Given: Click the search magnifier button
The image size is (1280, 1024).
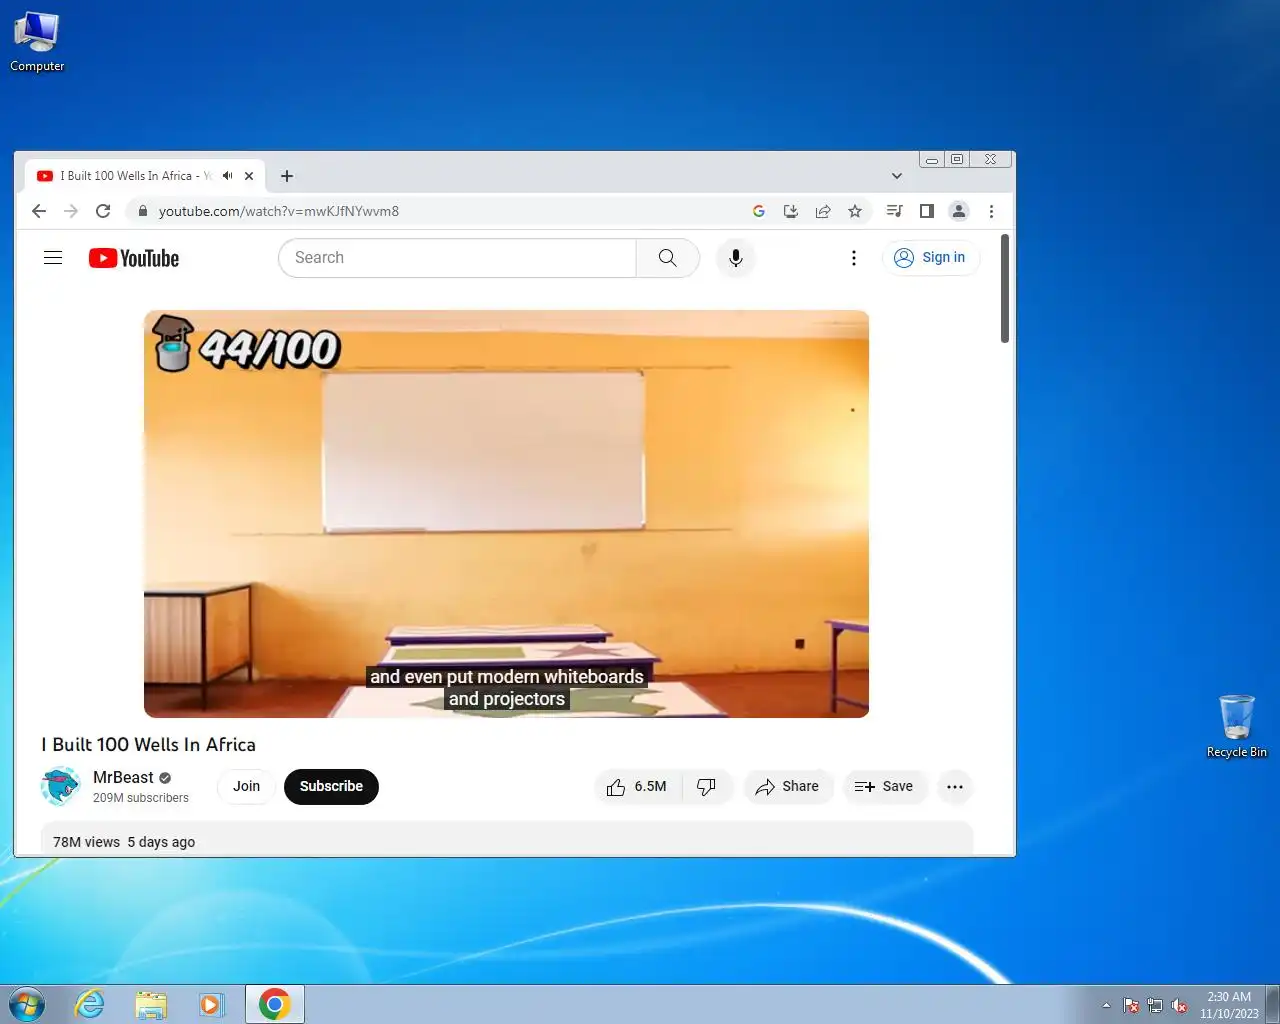Looking at the screenshot, I should (667, 258).
